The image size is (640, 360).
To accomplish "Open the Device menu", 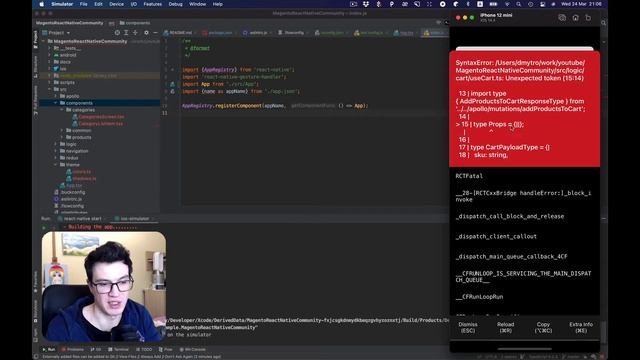I will 116,4.
